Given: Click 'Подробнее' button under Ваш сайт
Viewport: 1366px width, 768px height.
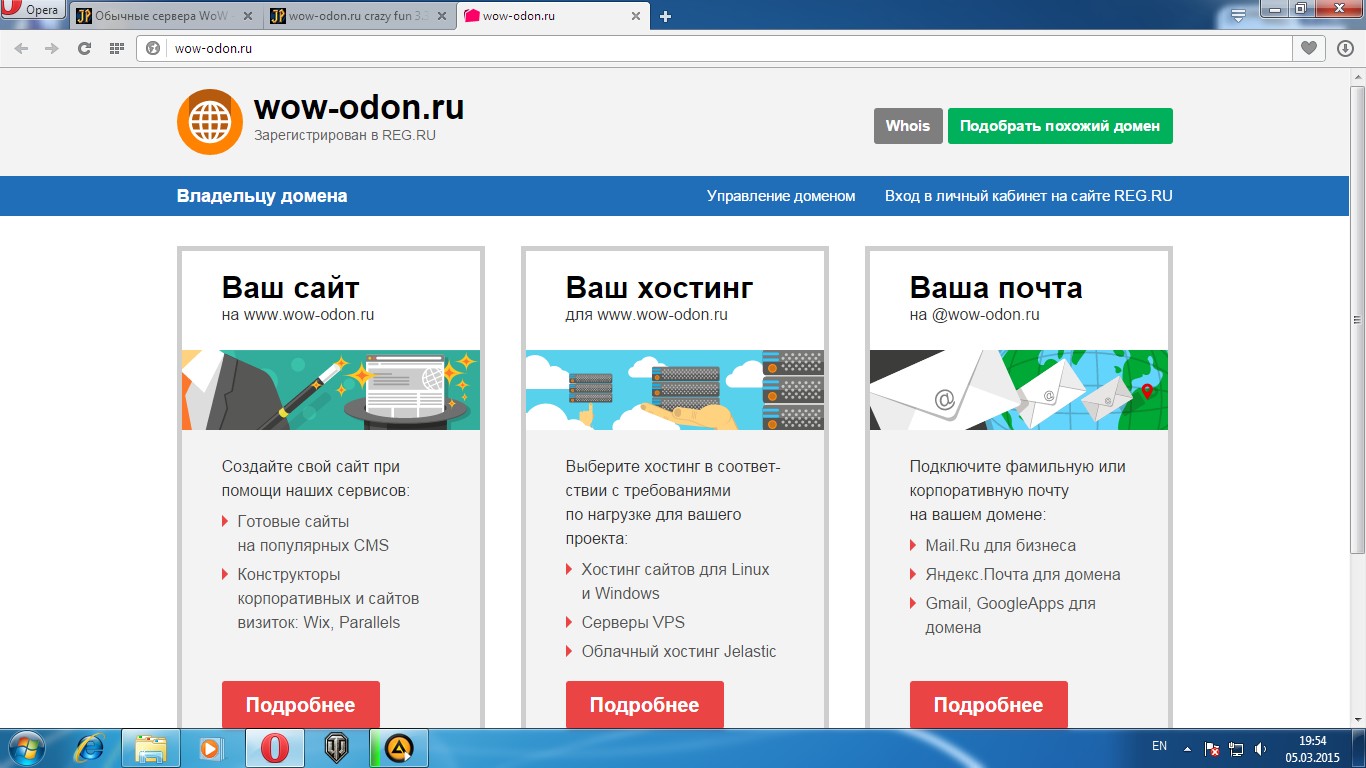Looking at the screenshot, I should click(301, 705).
